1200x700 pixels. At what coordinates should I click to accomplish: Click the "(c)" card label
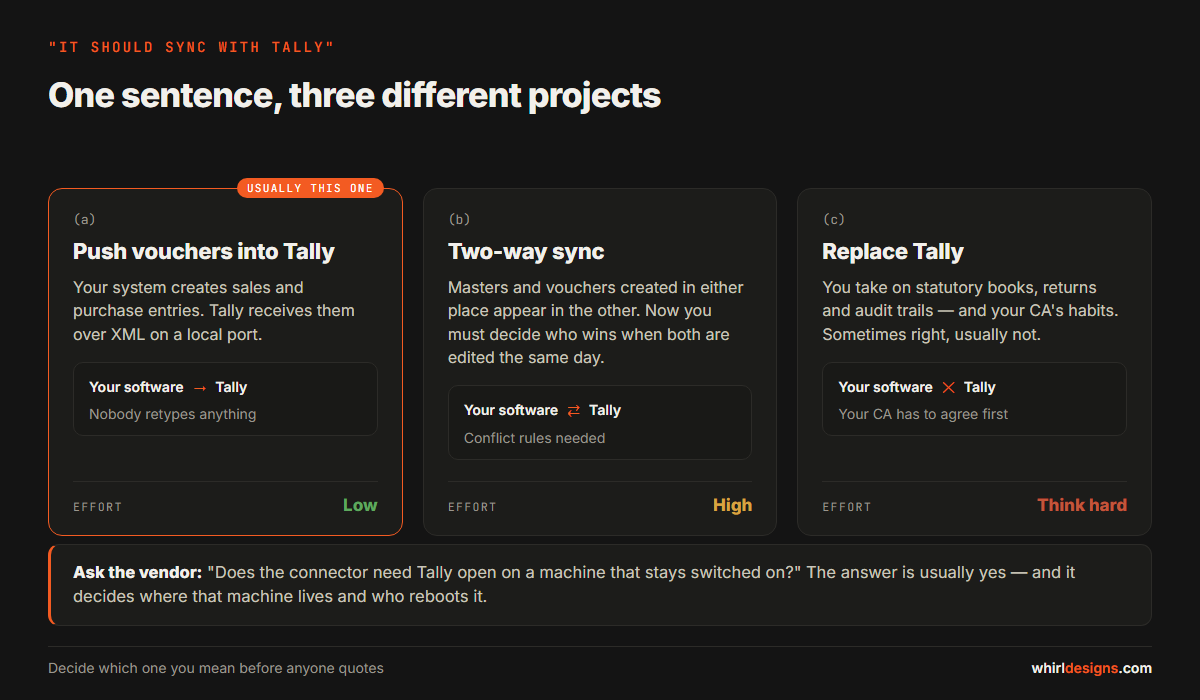pos(834,219)
